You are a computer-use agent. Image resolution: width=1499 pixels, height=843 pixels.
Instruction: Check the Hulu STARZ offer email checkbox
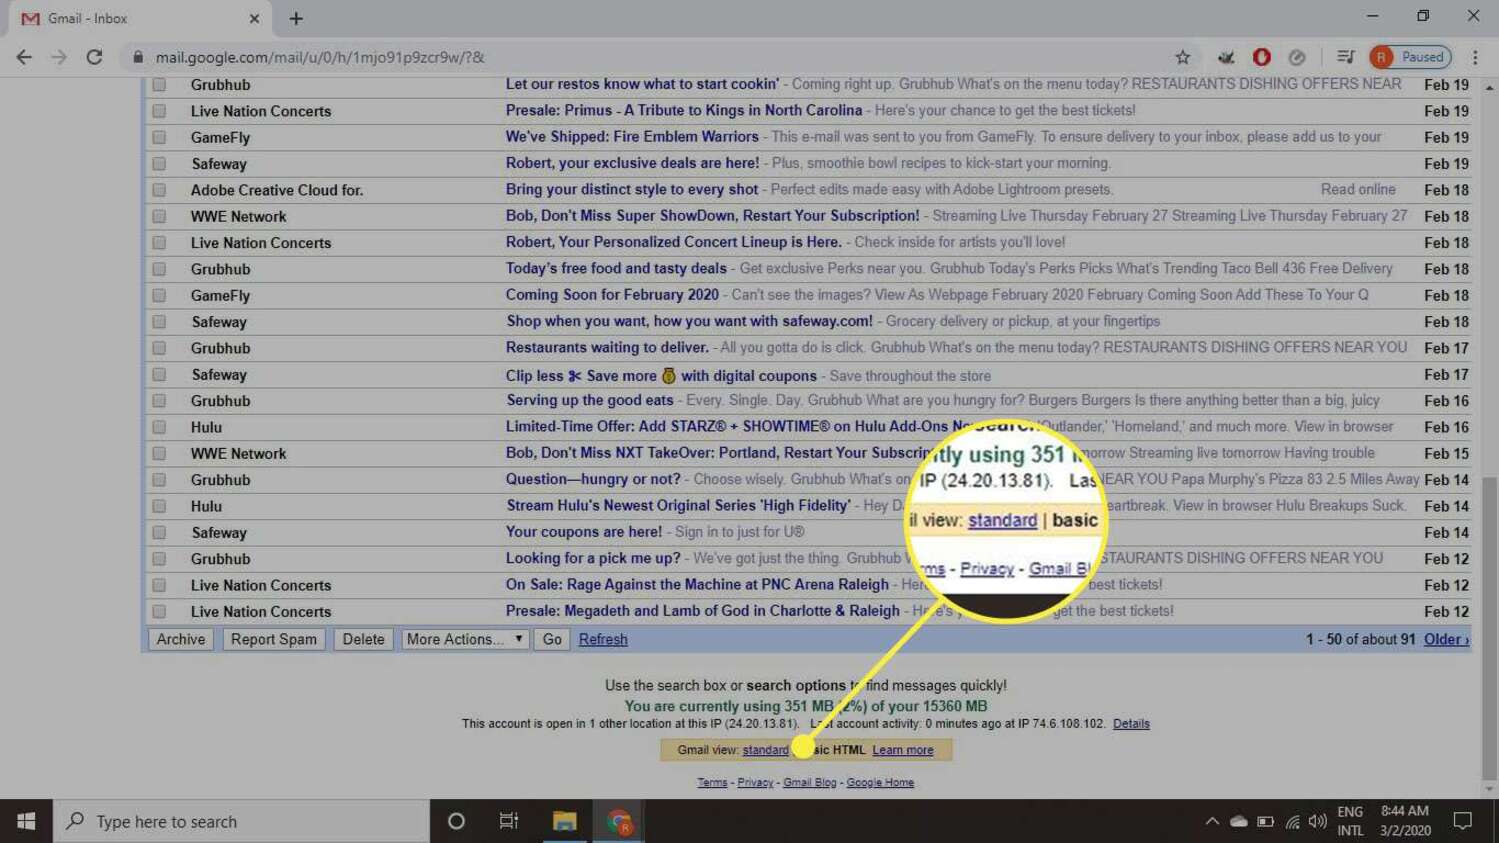[159, 427]
